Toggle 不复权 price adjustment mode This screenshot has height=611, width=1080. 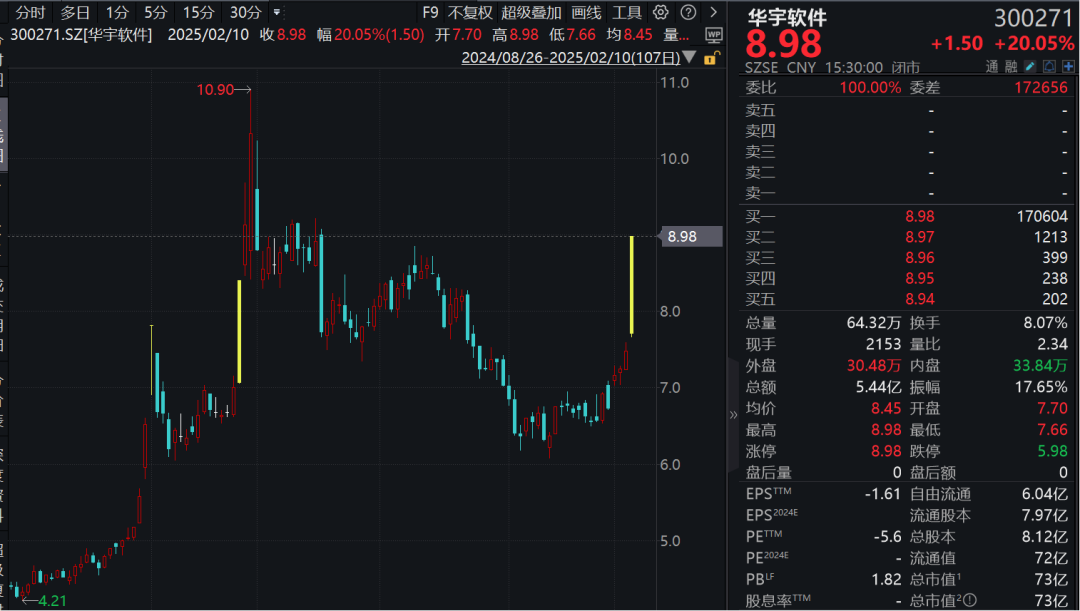[470, 13]
